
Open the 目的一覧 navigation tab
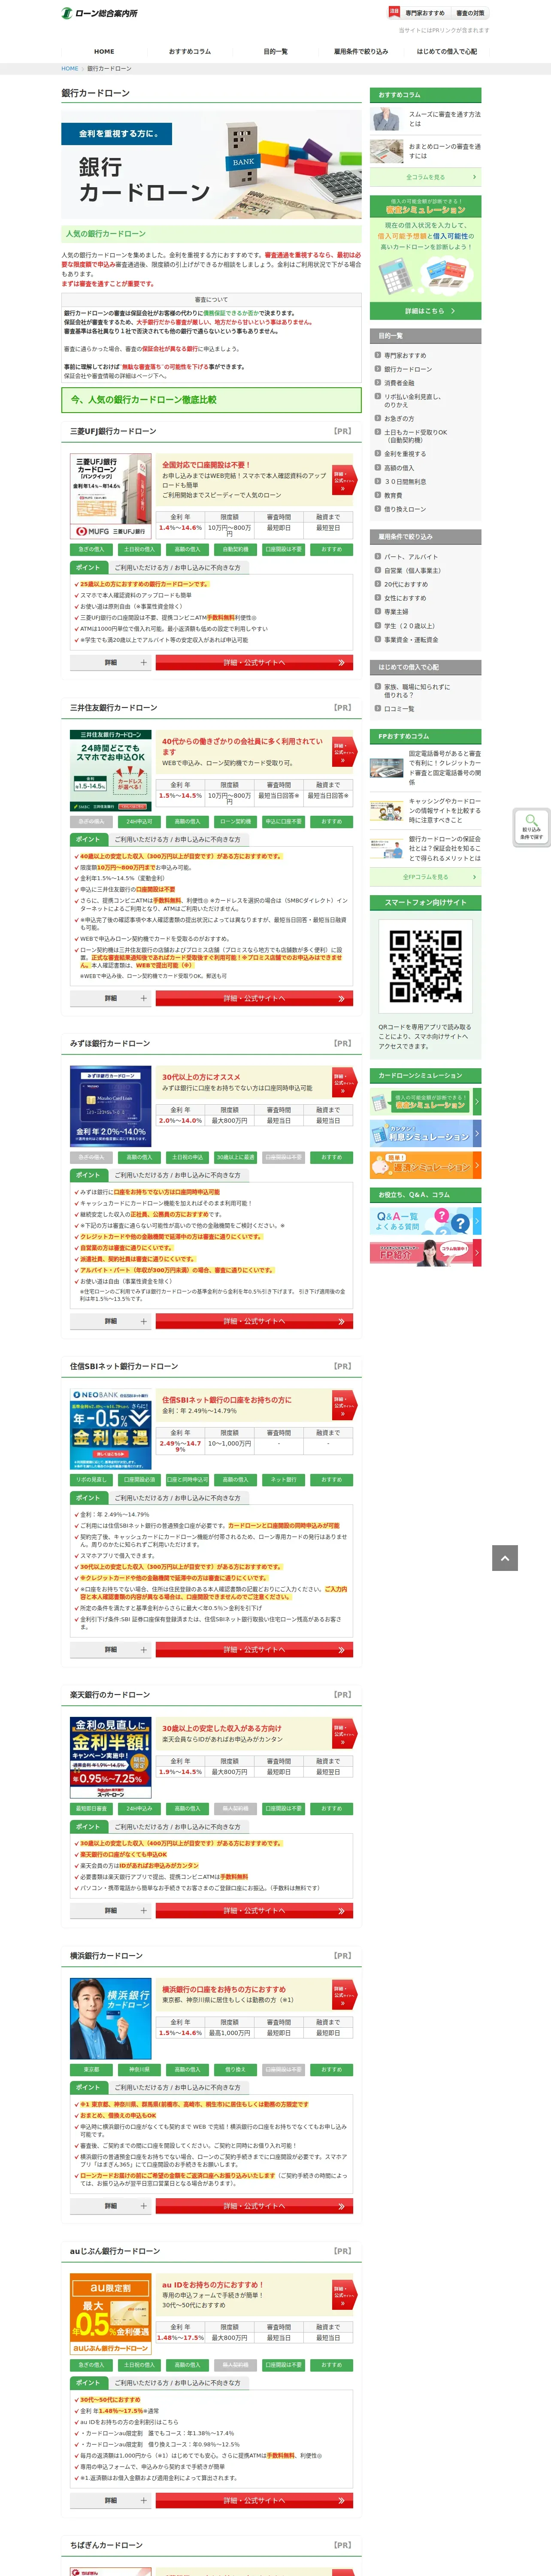tap(275, 51)
